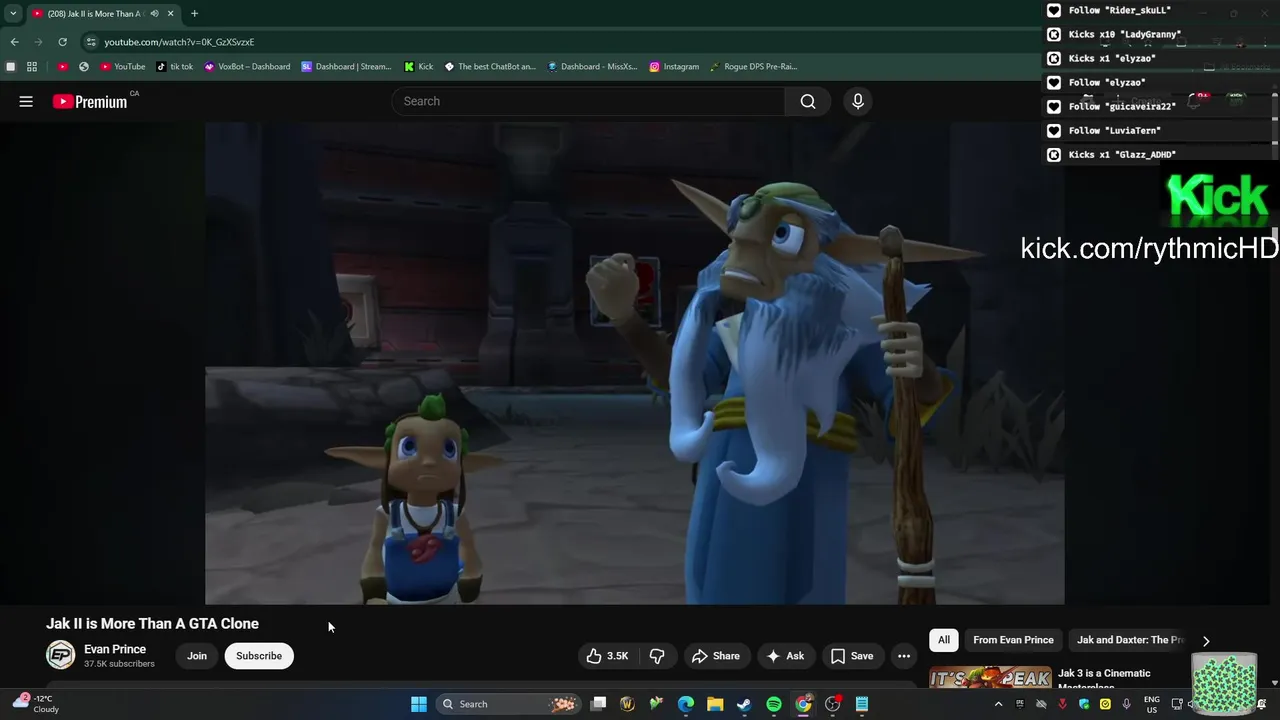Open the Ask AI button
This screenshot has width=1280, height=720.
[785, 656]
